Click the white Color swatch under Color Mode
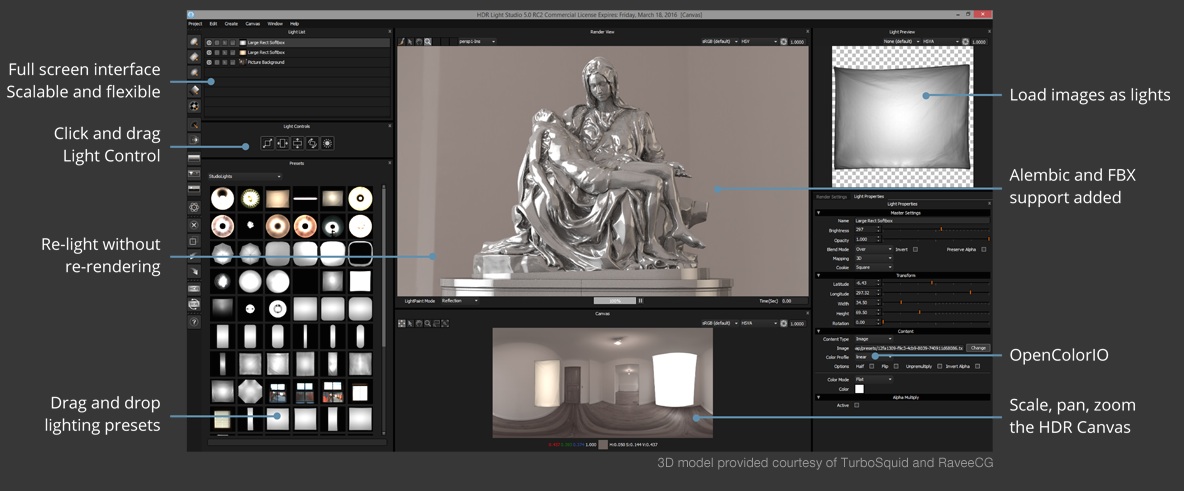This screenshot has width=1184, height=491. [x=859, y=389]
